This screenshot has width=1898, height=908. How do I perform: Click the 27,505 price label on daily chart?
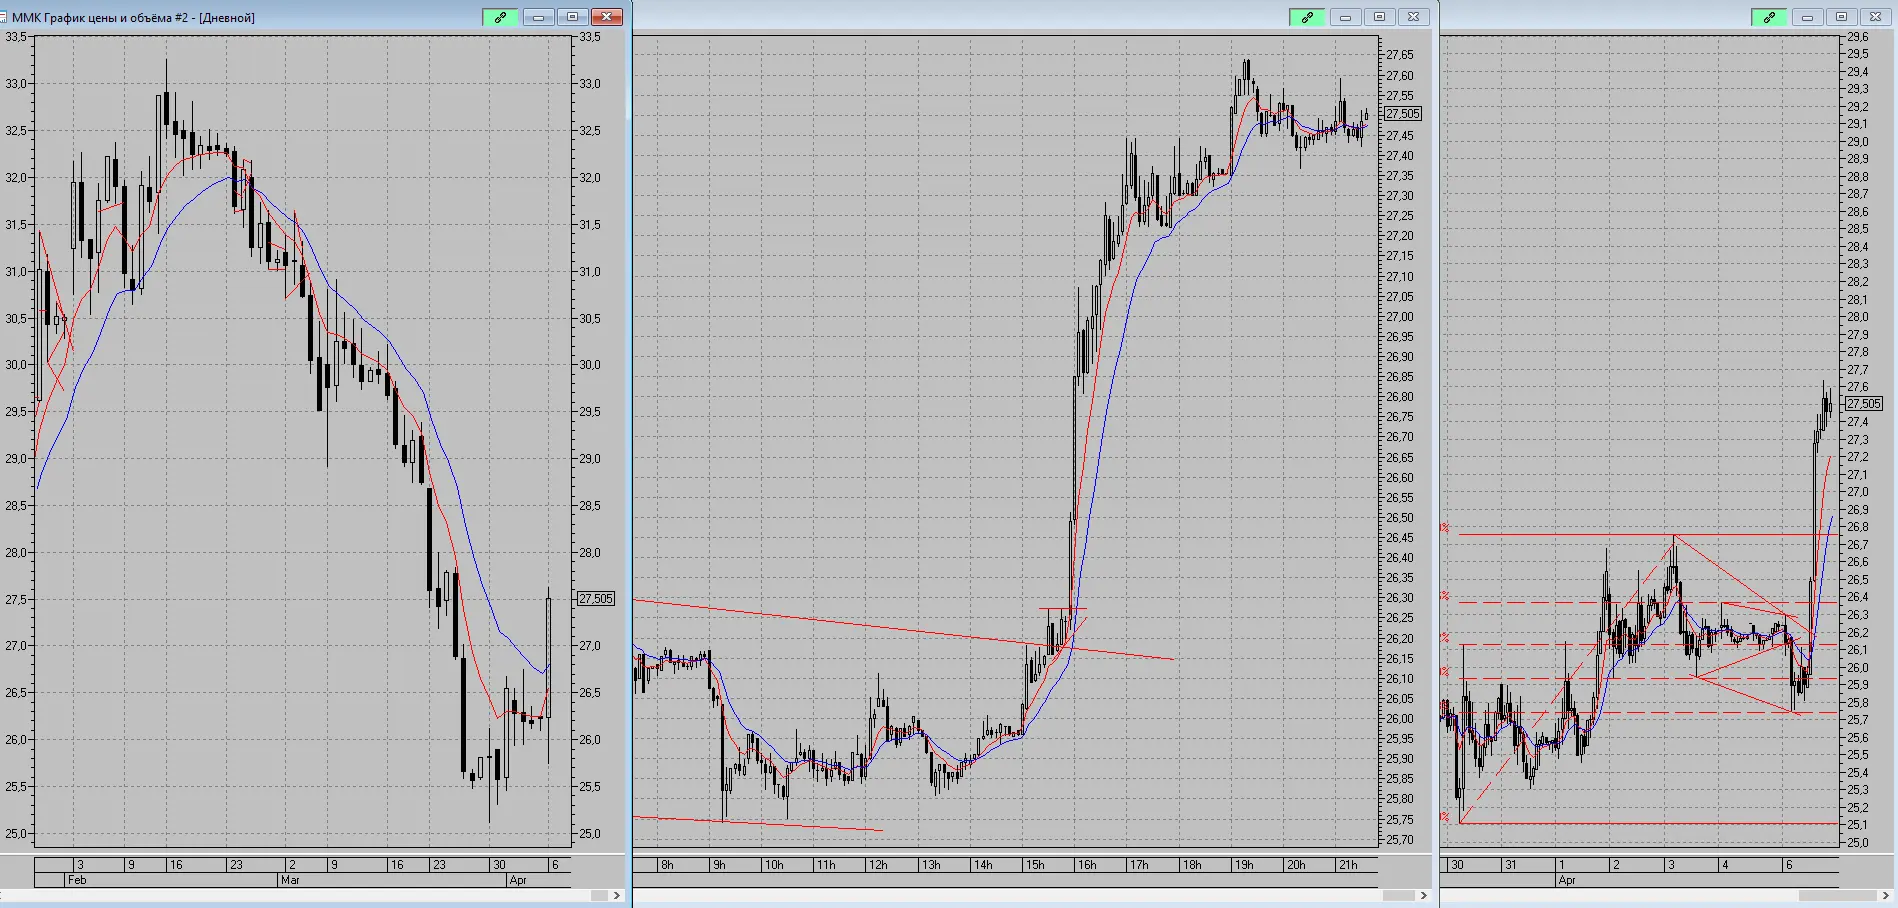(x=596, y=598)
